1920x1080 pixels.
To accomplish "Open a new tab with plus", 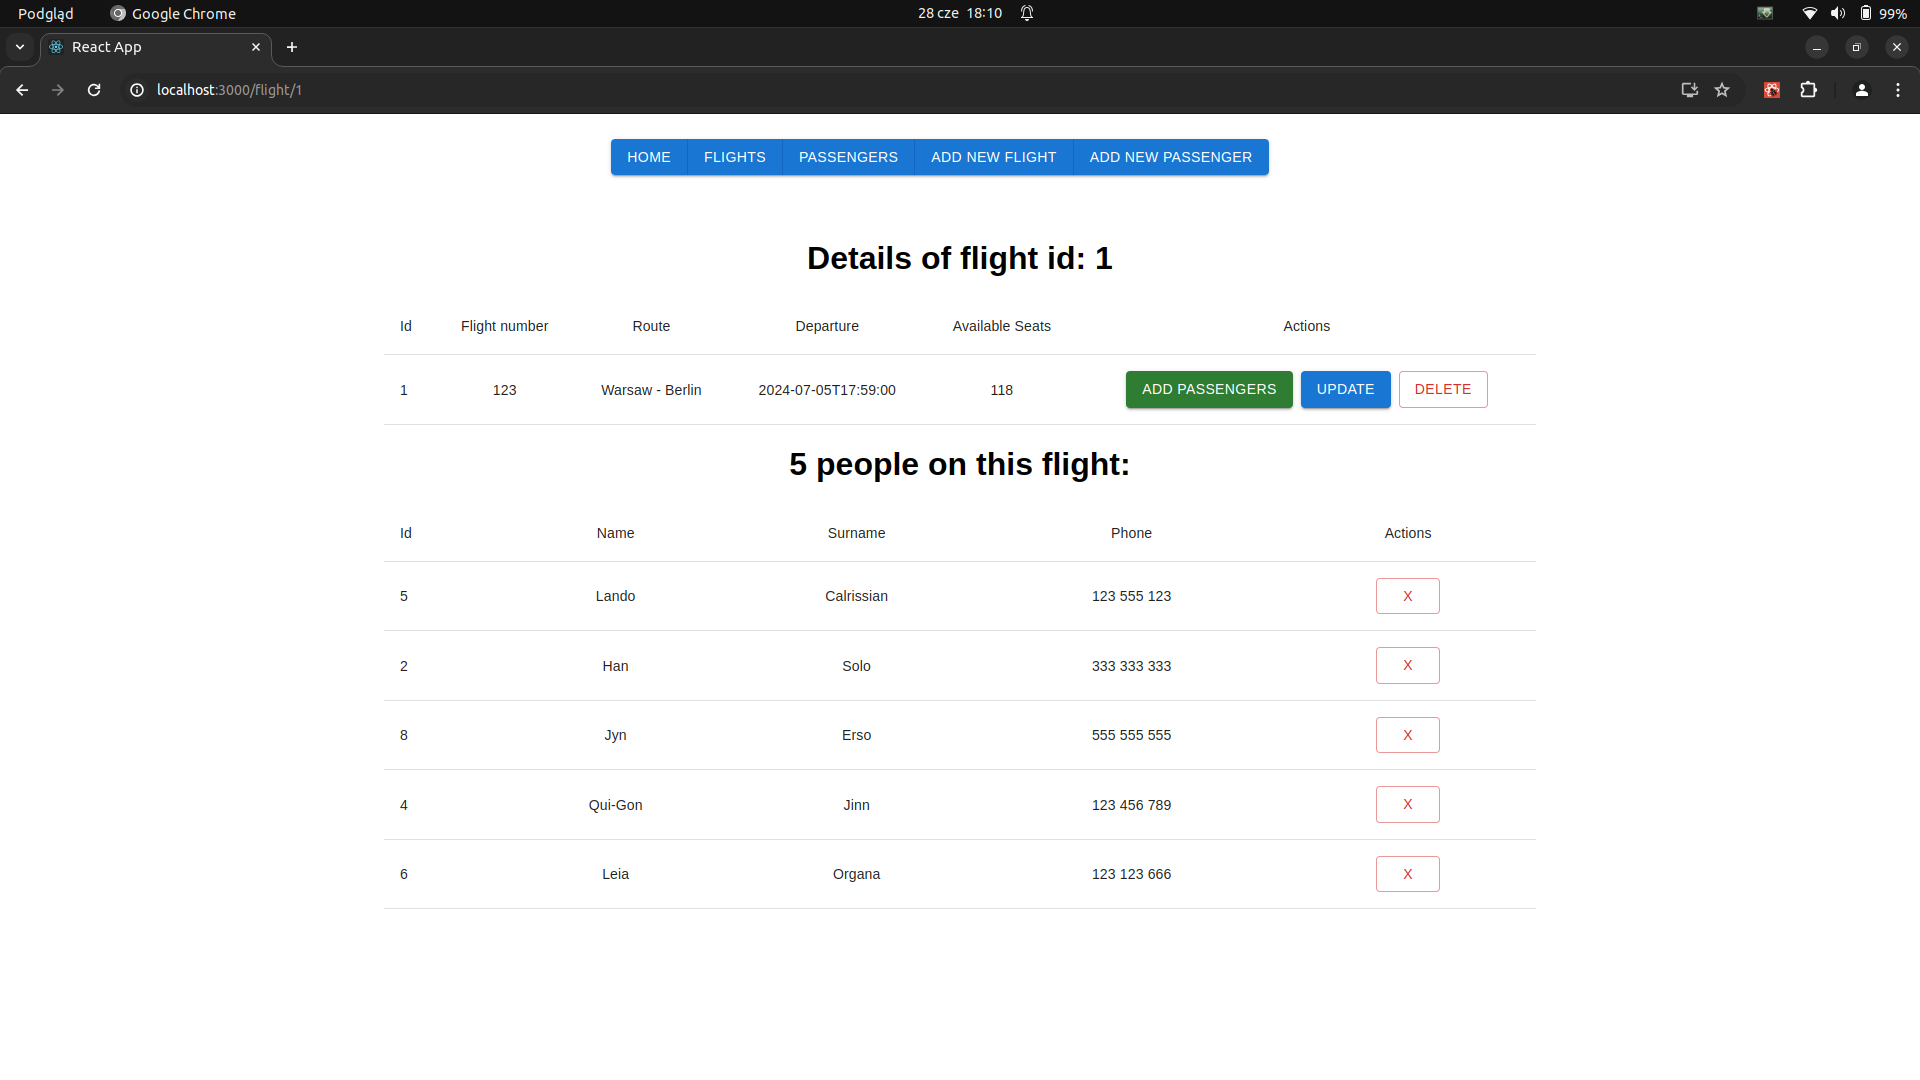I will click(x=292, y=47).
